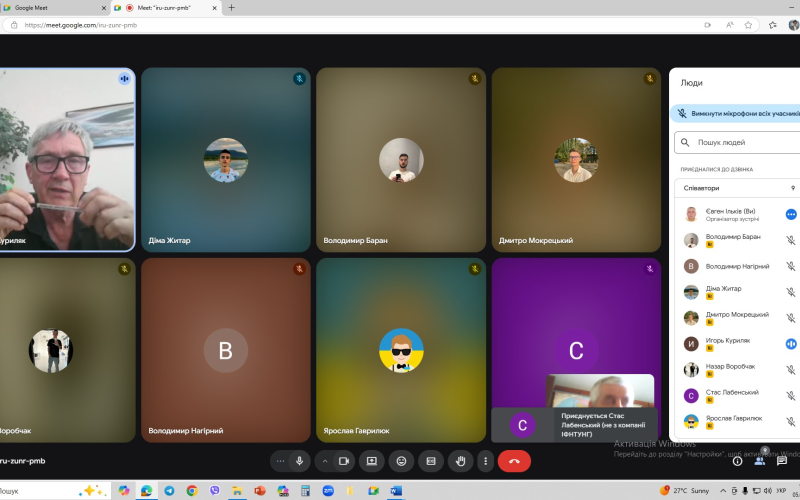Open Copilot from the taskbar
Image resolution: width=800 pixels, height=500 pixels.
[124, 491]
